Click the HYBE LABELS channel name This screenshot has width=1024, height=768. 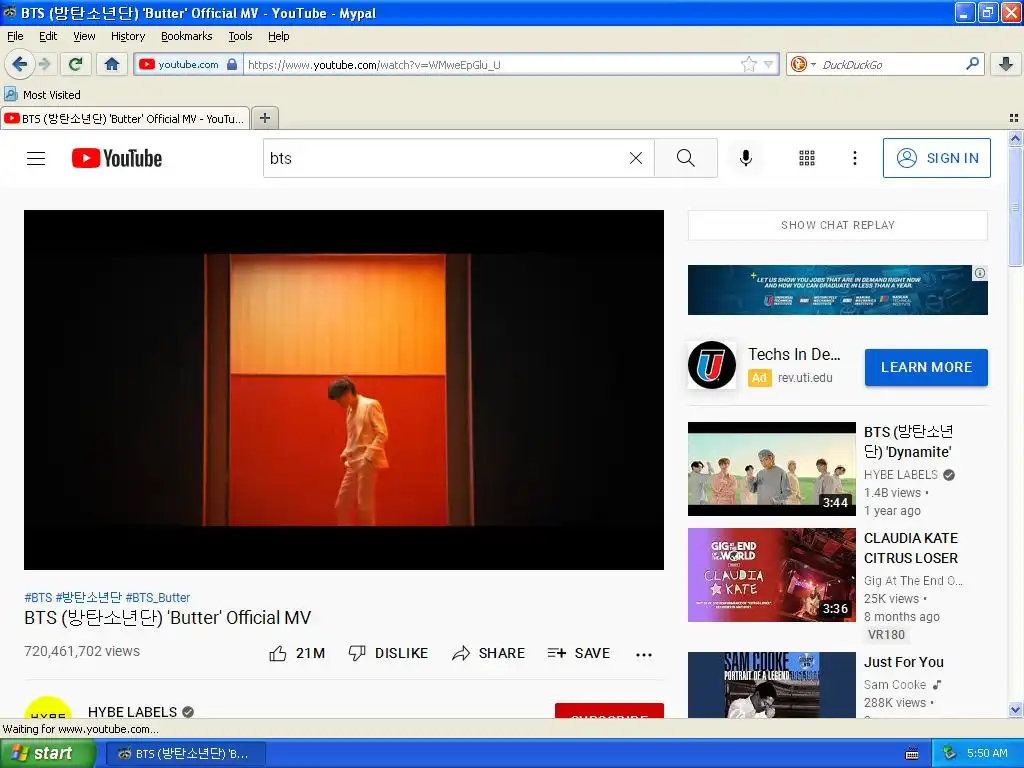(133, 712)
